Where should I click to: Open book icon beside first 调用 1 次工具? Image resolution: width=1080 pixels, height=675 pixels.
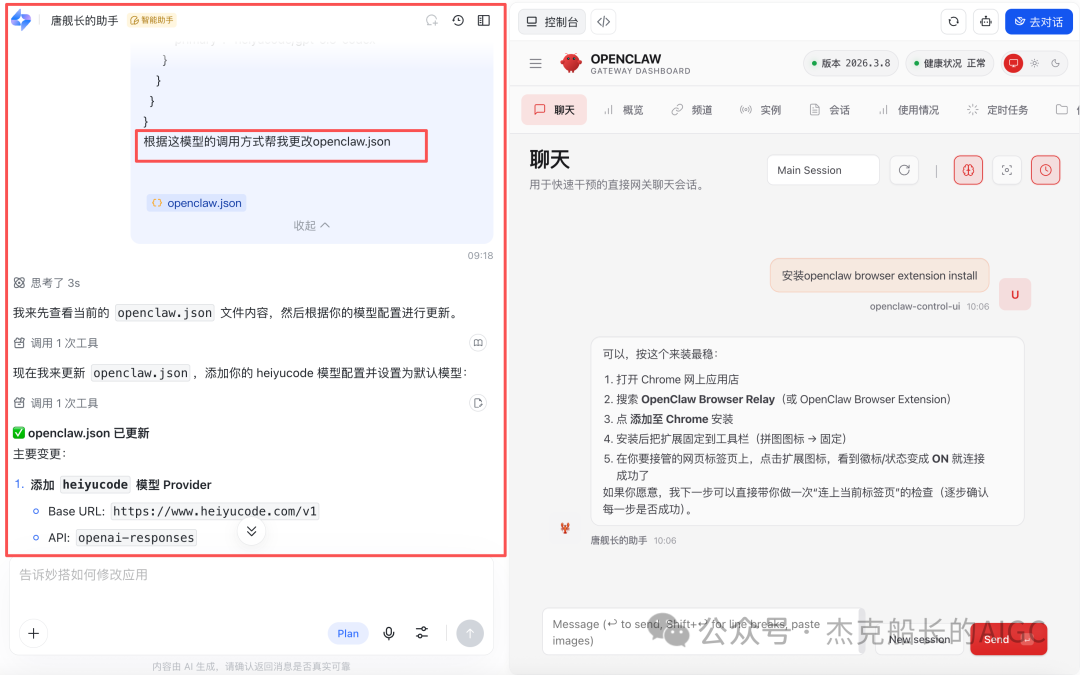click(x=478, y=342)
